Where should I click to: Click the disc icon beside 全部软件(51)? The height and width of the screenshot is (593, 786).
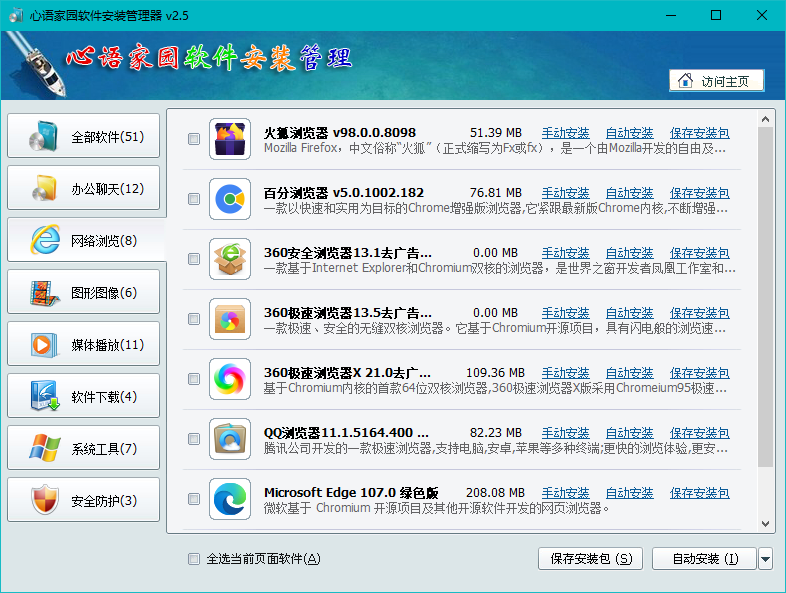[44, 136]
